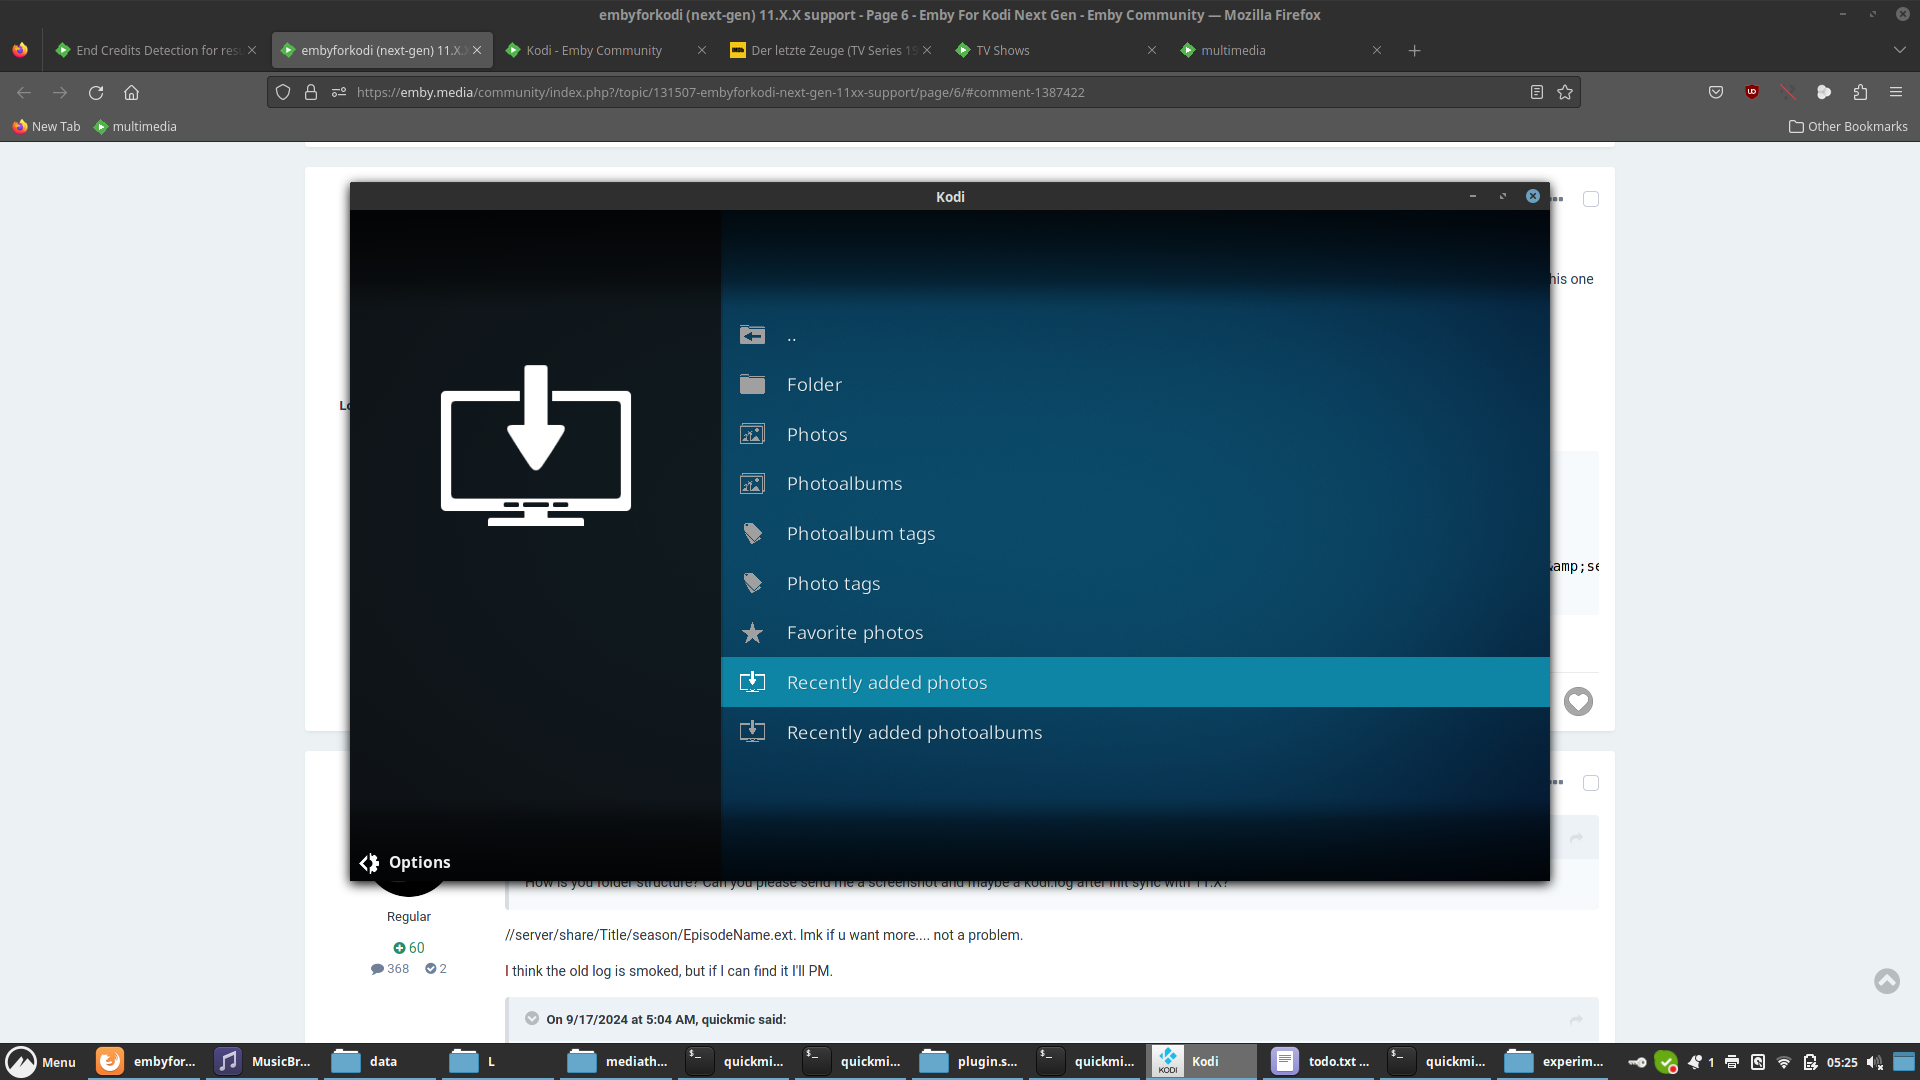Click the uBlock Origin extension icon
Image resolution: width=1920 pixels, height=1080 pixels.
1752,92
